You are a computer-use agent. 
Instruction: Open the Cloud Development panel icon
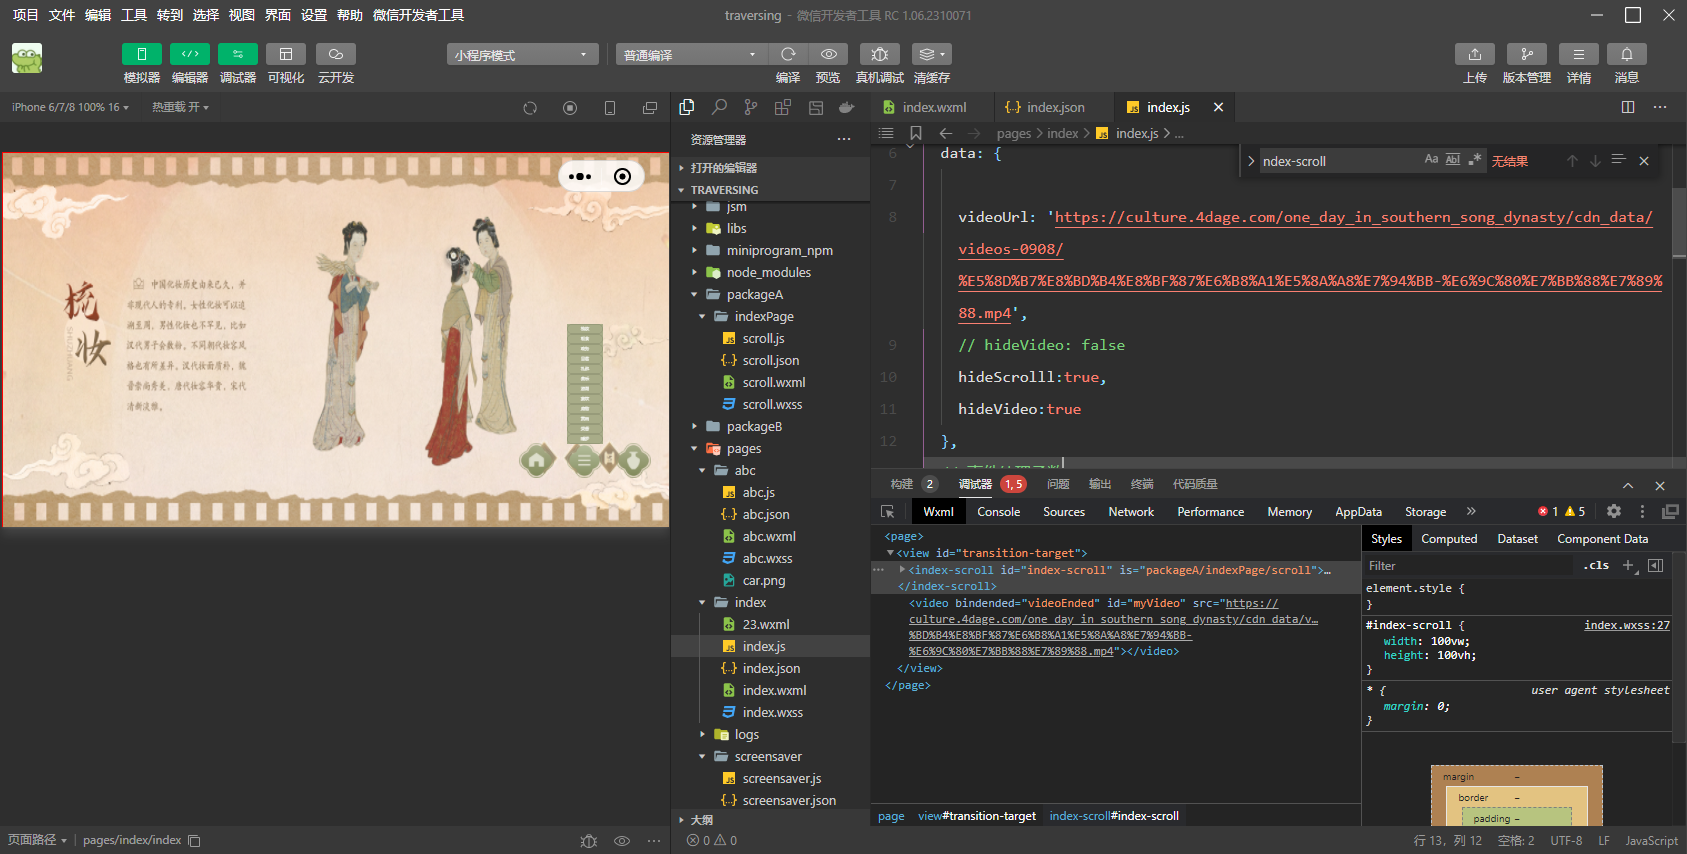coord(335,54)
